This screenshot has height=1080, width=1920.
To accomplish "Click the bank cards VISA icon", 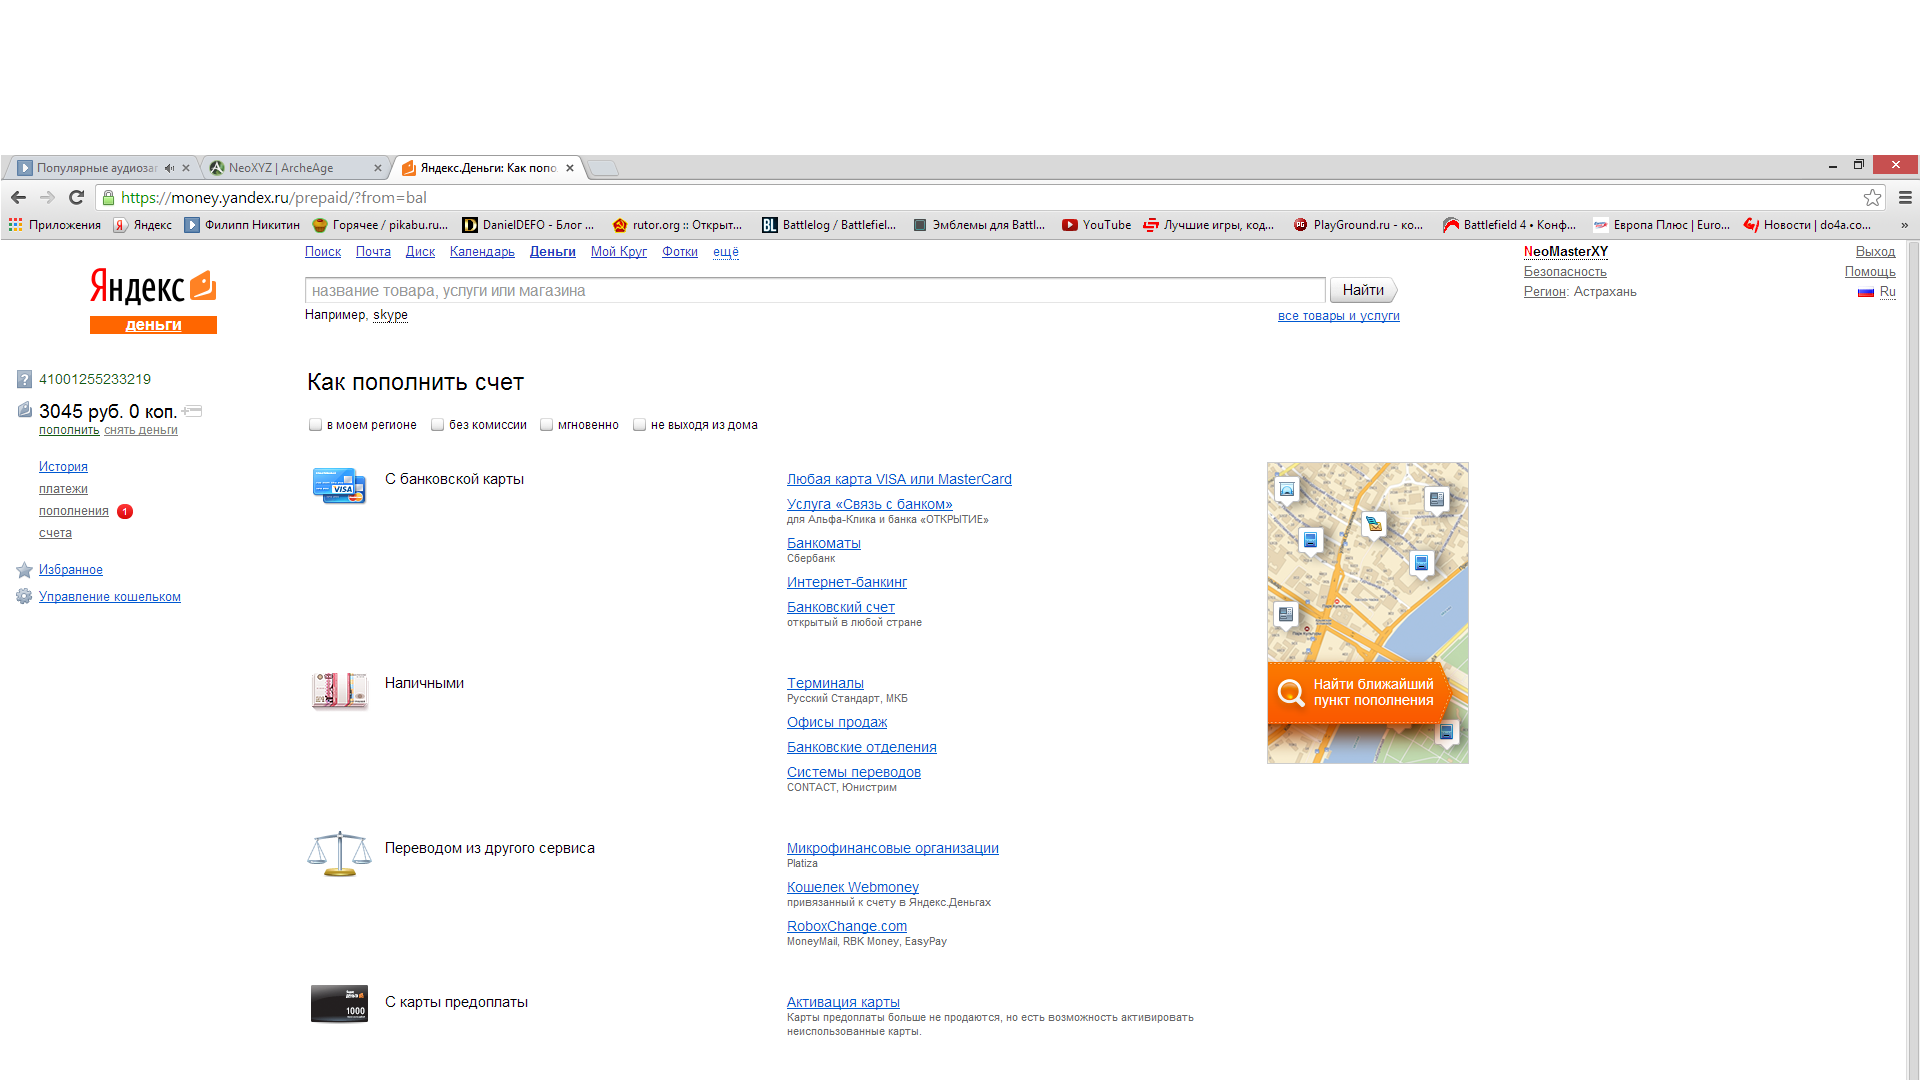I will click(340, 485).
